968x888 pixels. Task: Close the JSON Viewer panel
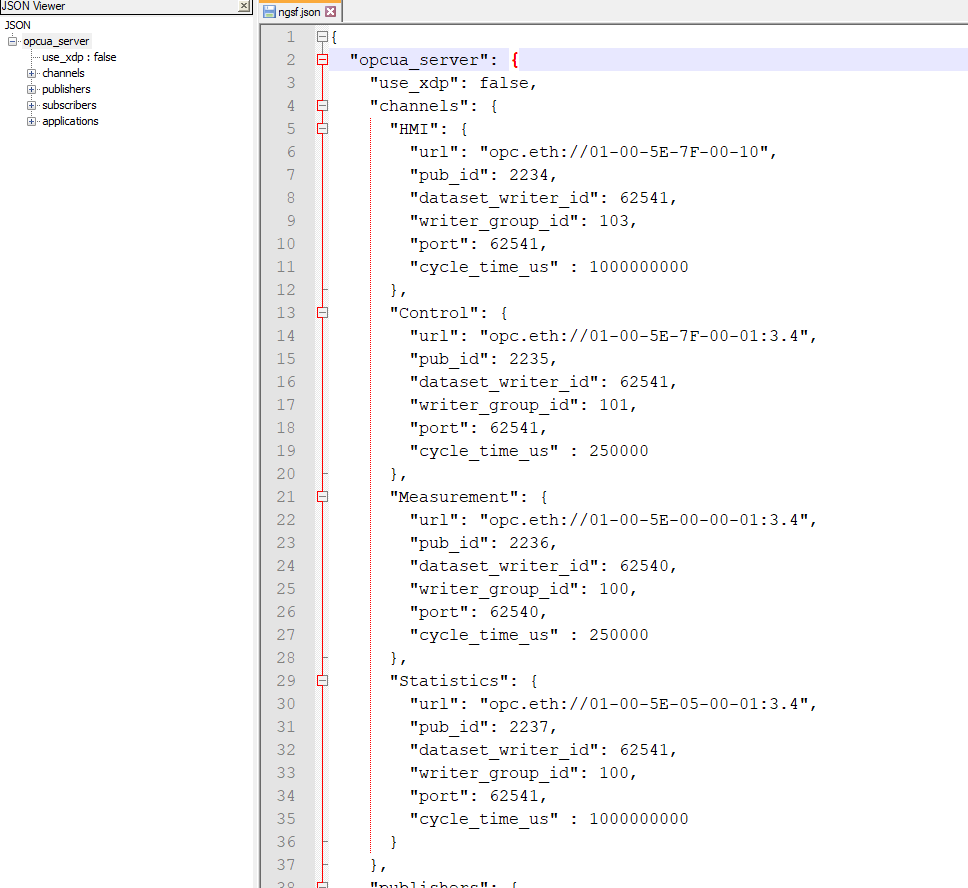click(x=244, y=6)
